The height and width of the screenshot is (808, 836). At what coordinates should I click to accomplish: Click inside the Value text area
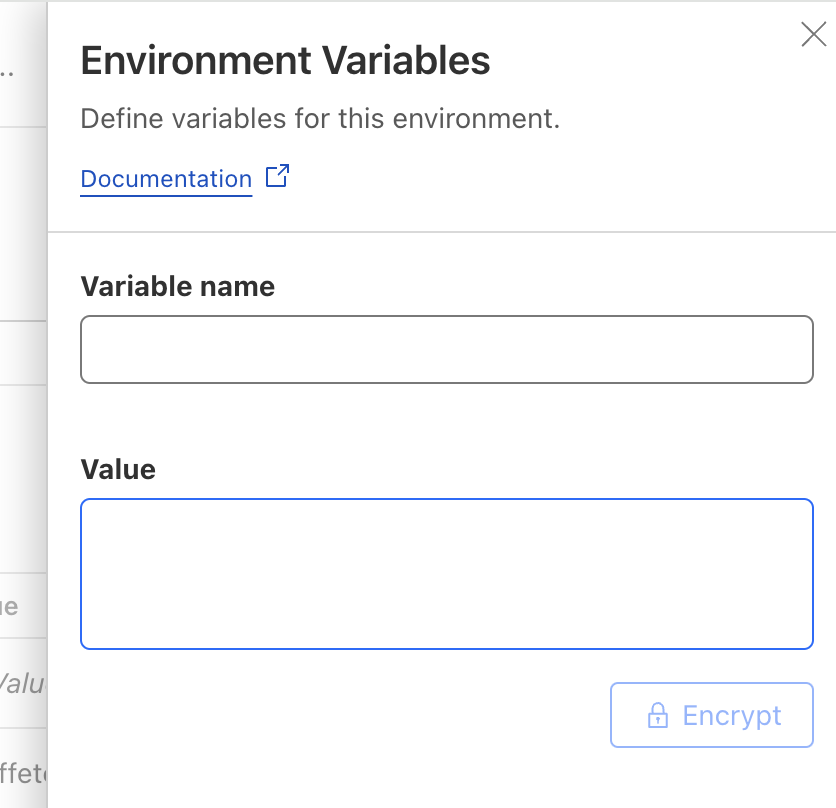click(x=446, y=574)
